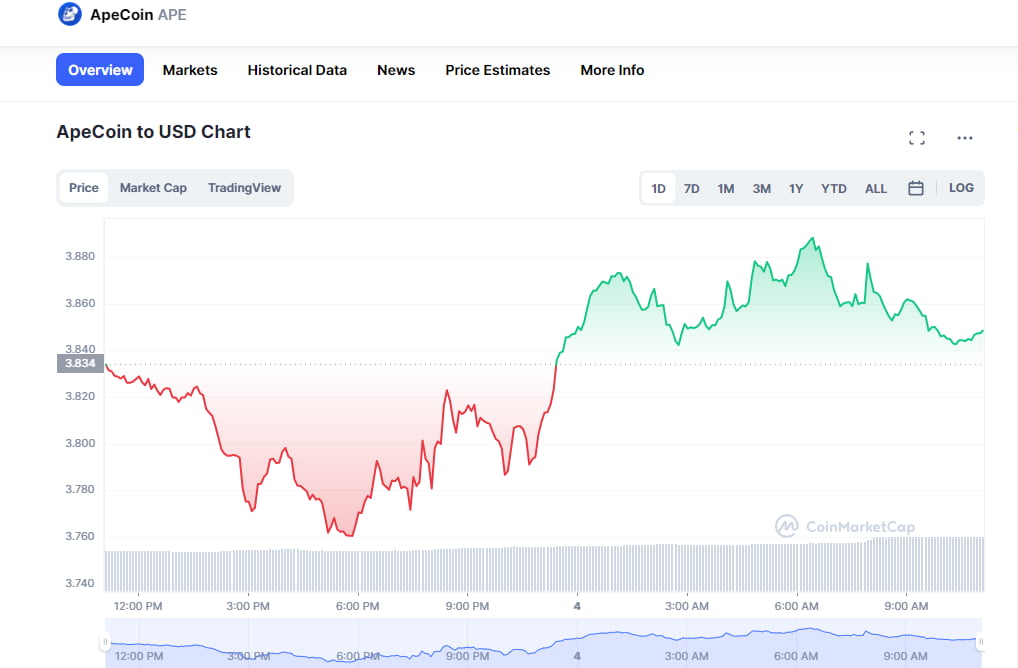Open the Historical Data tab
This screenshot has height=668, width=1018.
coord(297,70)
